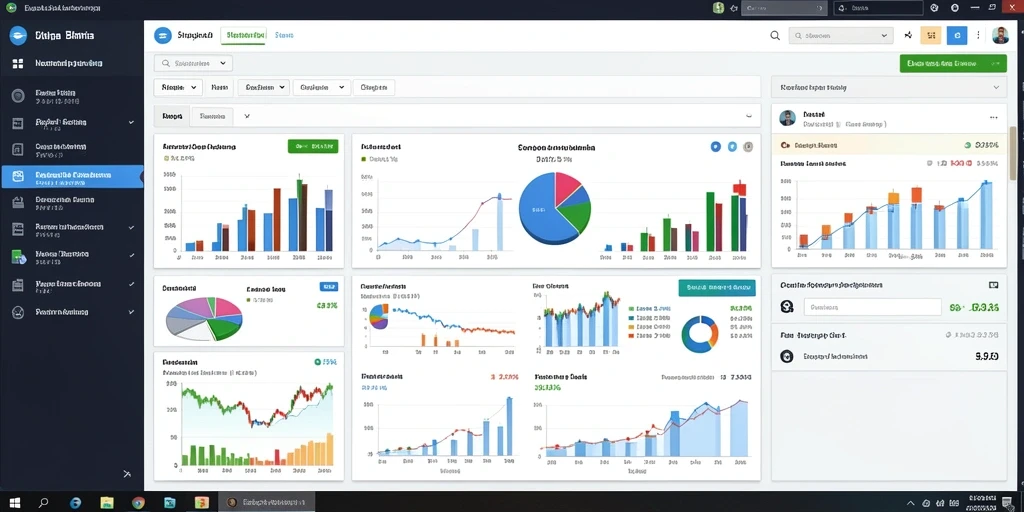This screenshot has width=1024, height=512.
Task: Select the green underlined header tab
Action: click(x=244, y=36)
